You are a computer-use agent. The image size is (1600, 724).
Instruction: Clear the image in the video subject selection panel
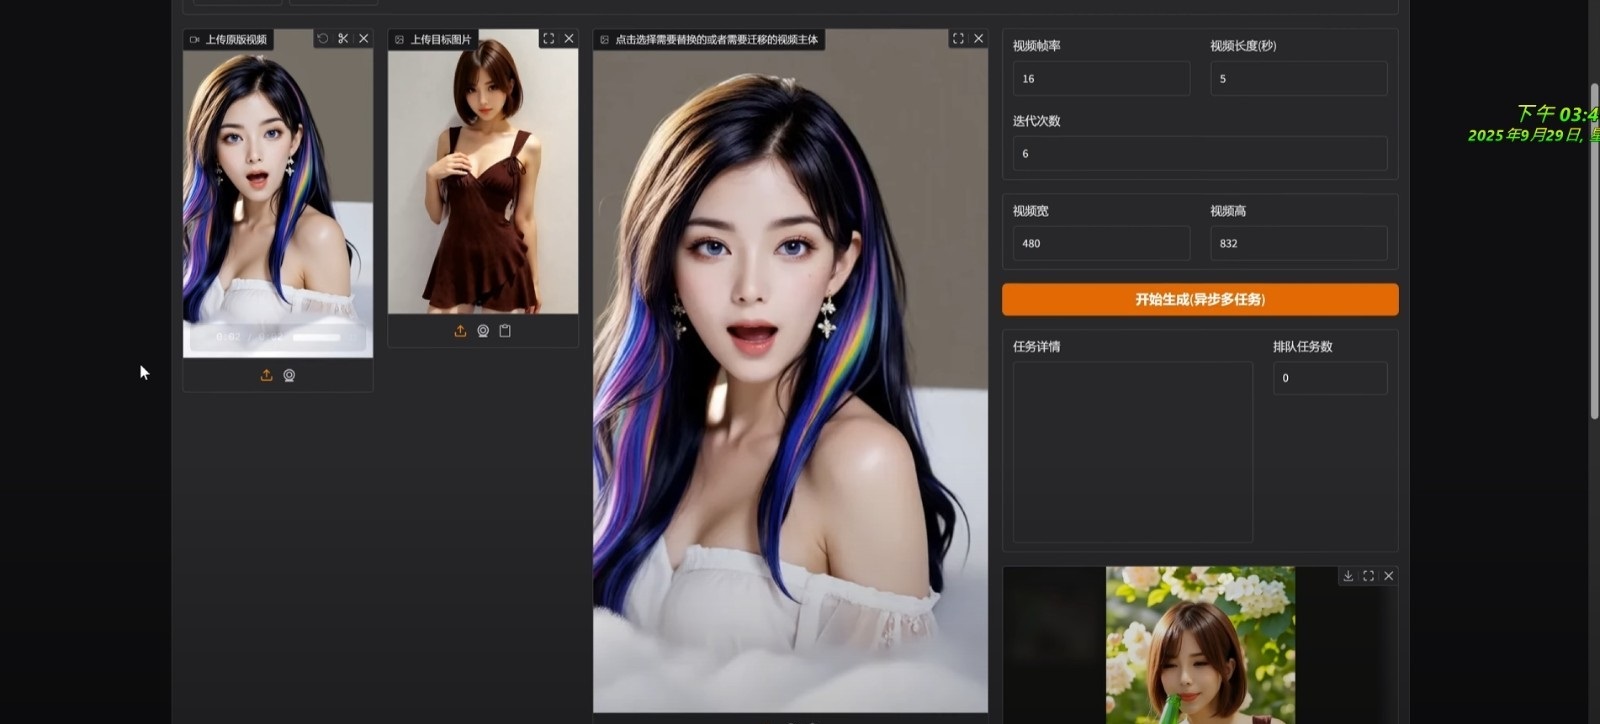tap(979, 39)
